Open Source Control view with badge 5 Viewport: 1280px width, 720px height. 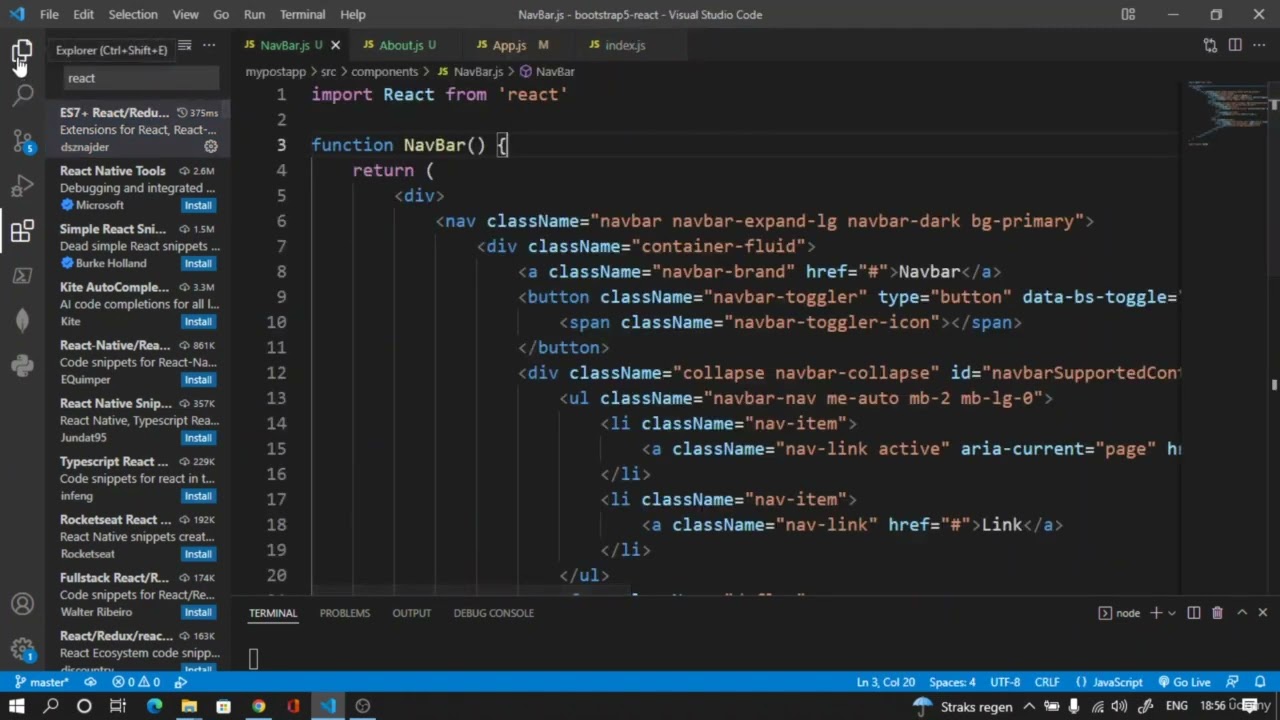click(x=22, y=140)
